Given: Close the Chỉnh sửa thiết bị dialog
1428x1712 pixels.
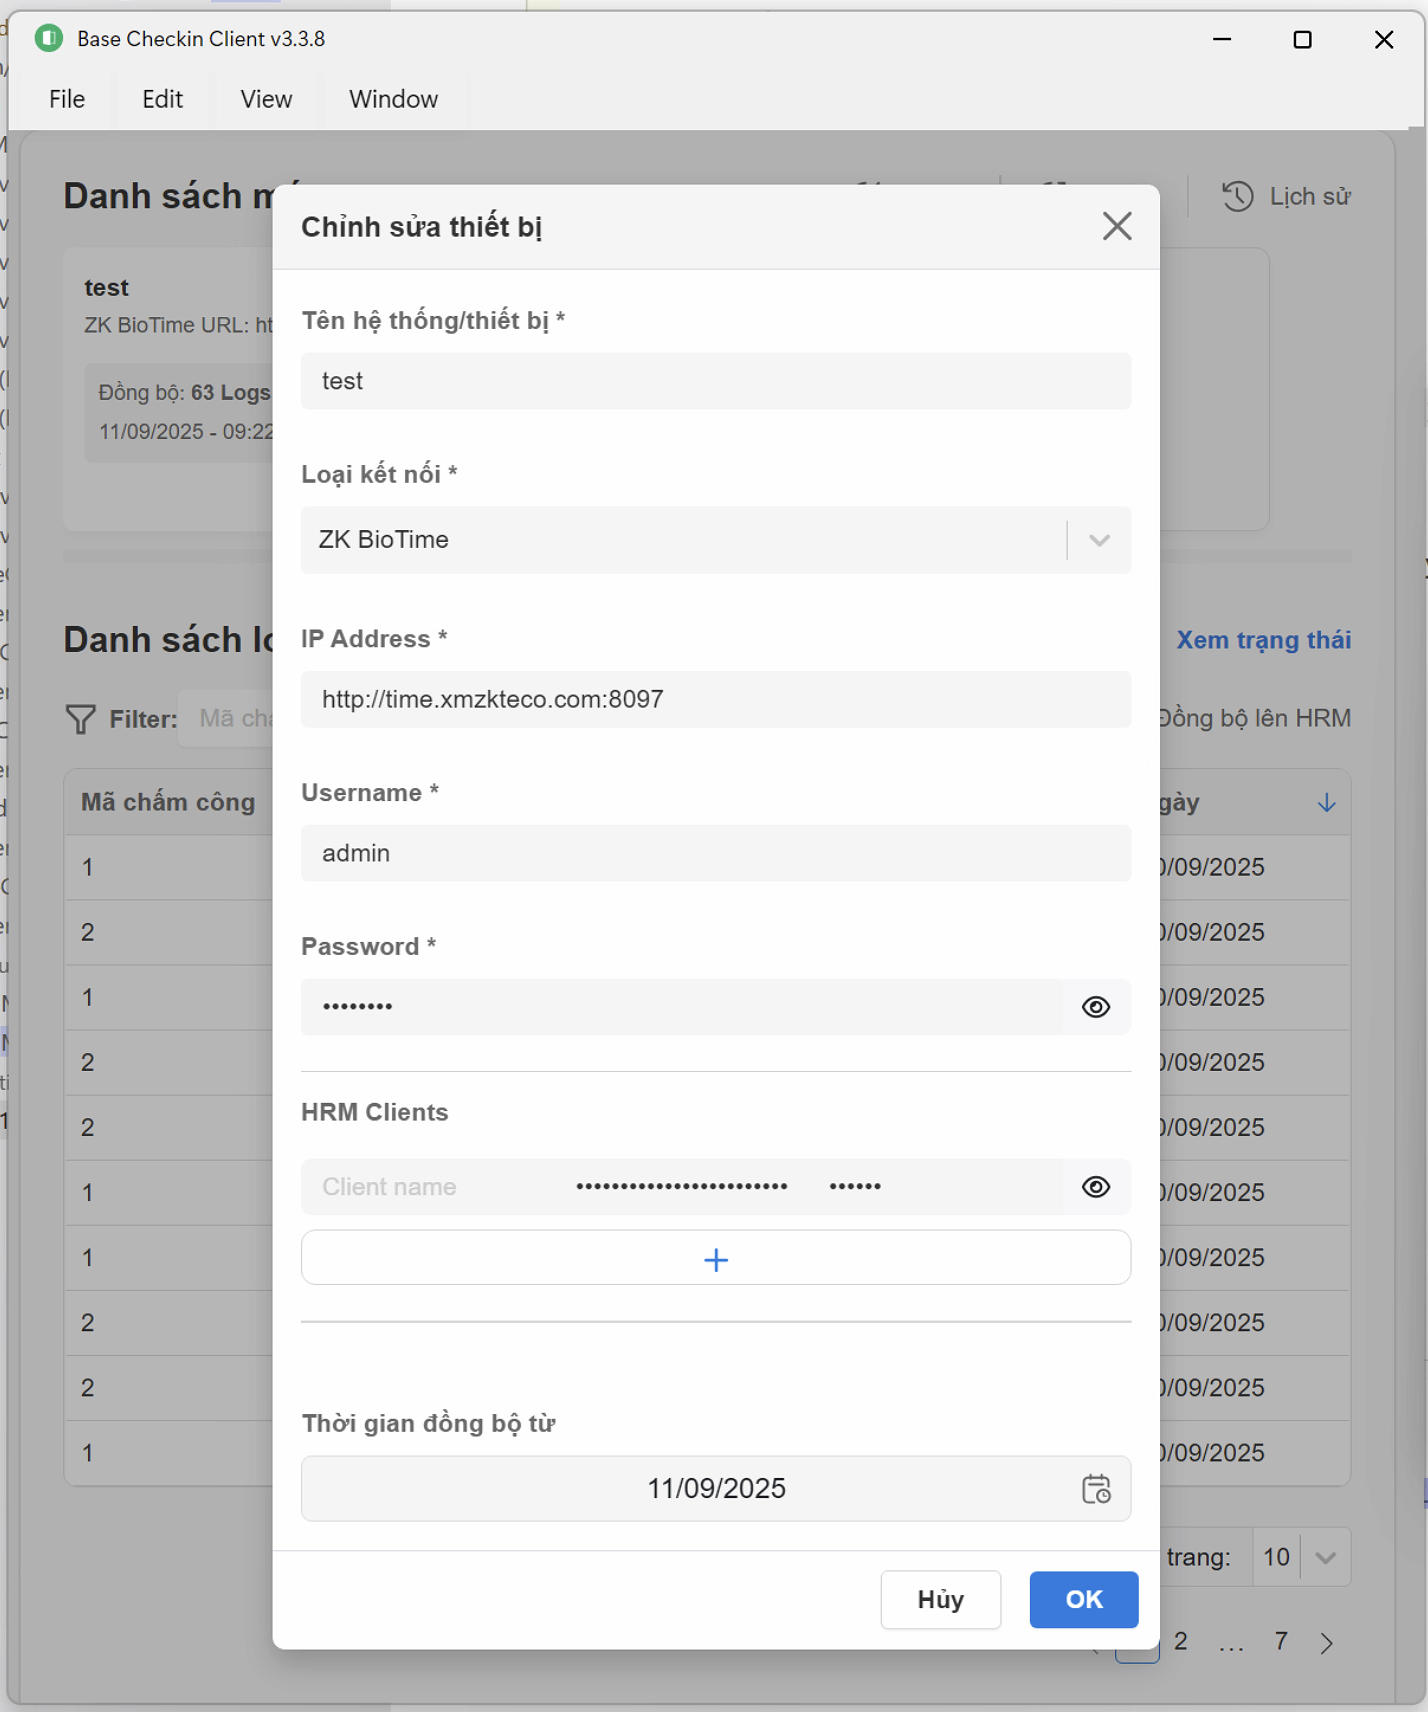Looking at the screenshot, I should pos(1116,227).
